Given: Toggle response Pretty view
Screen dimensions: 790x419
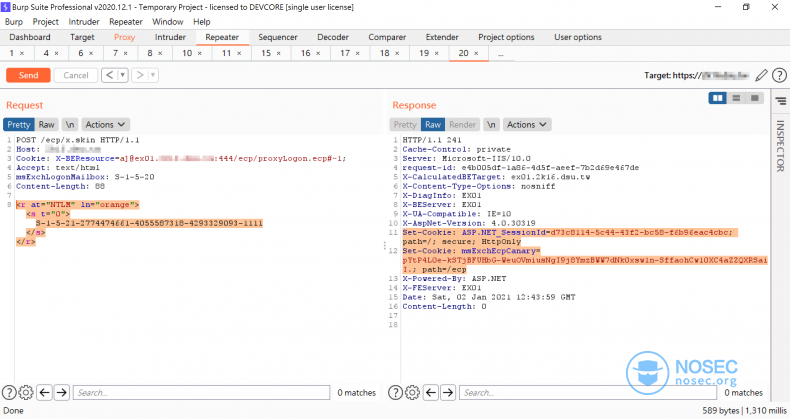Looking at the screenshot, I should pyautogui.click(x=405, y=124).
